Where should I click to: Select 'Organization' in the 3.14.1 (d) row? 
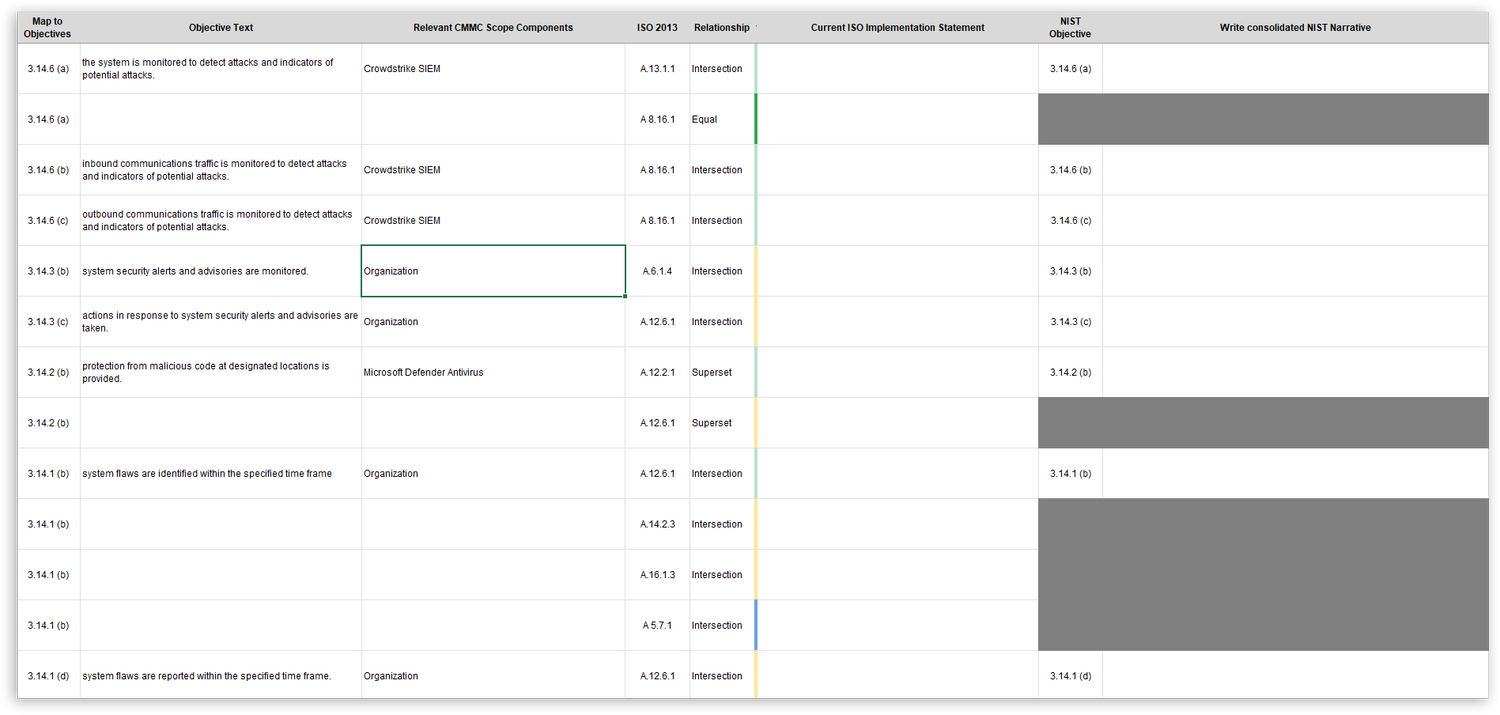pos(493,676)
